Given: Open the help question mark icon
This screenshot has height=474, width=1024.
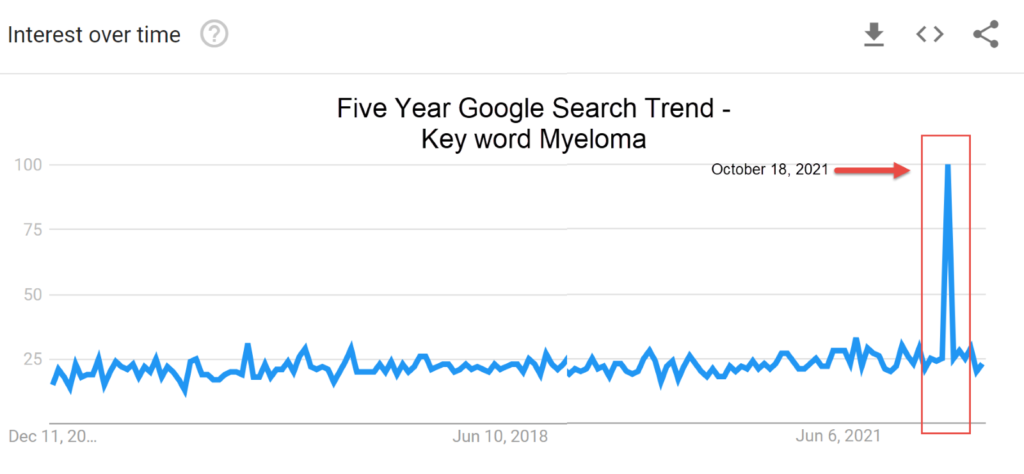Looking at the screenshot, I should (214, 35).
